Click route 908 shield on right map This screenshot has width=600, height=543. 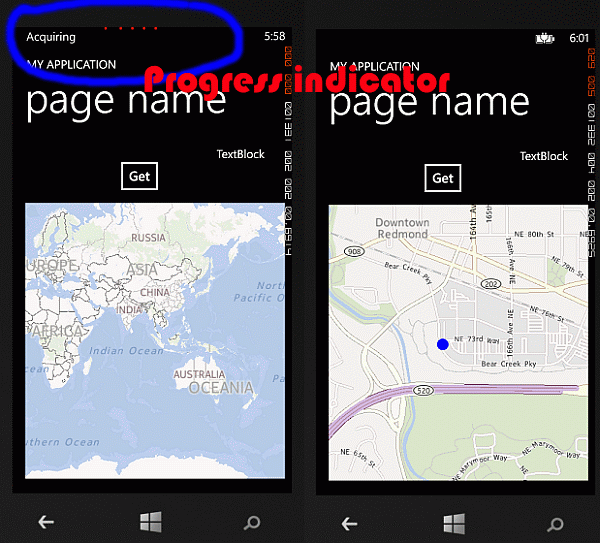(x=354, y=251)
